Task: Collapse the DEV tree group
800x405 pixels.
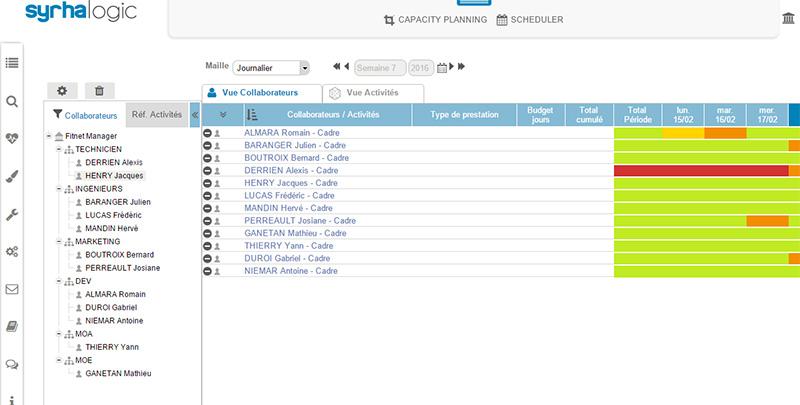Action: [59, 282]
